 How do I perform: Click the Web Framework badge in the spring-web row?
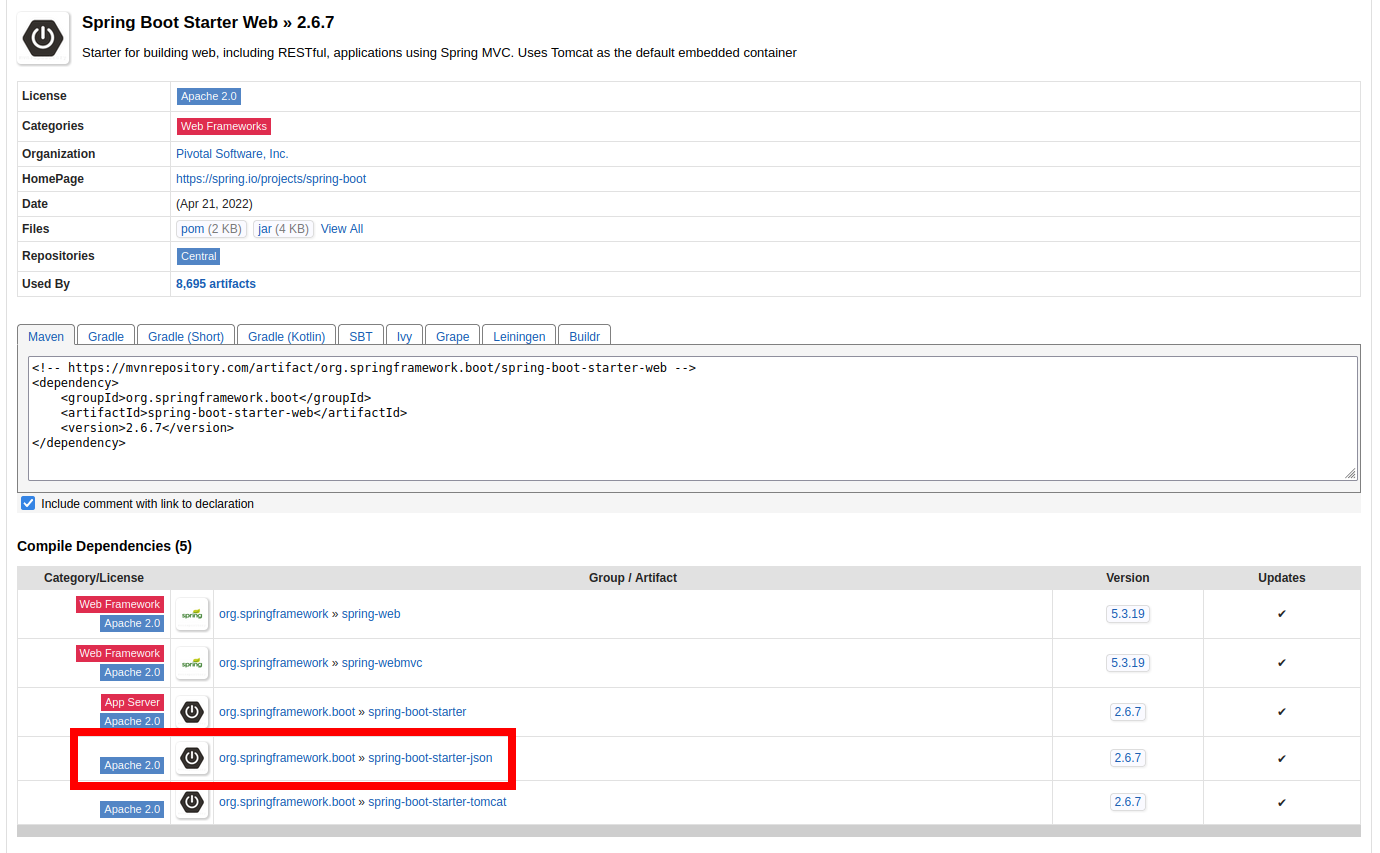(120, 604)
